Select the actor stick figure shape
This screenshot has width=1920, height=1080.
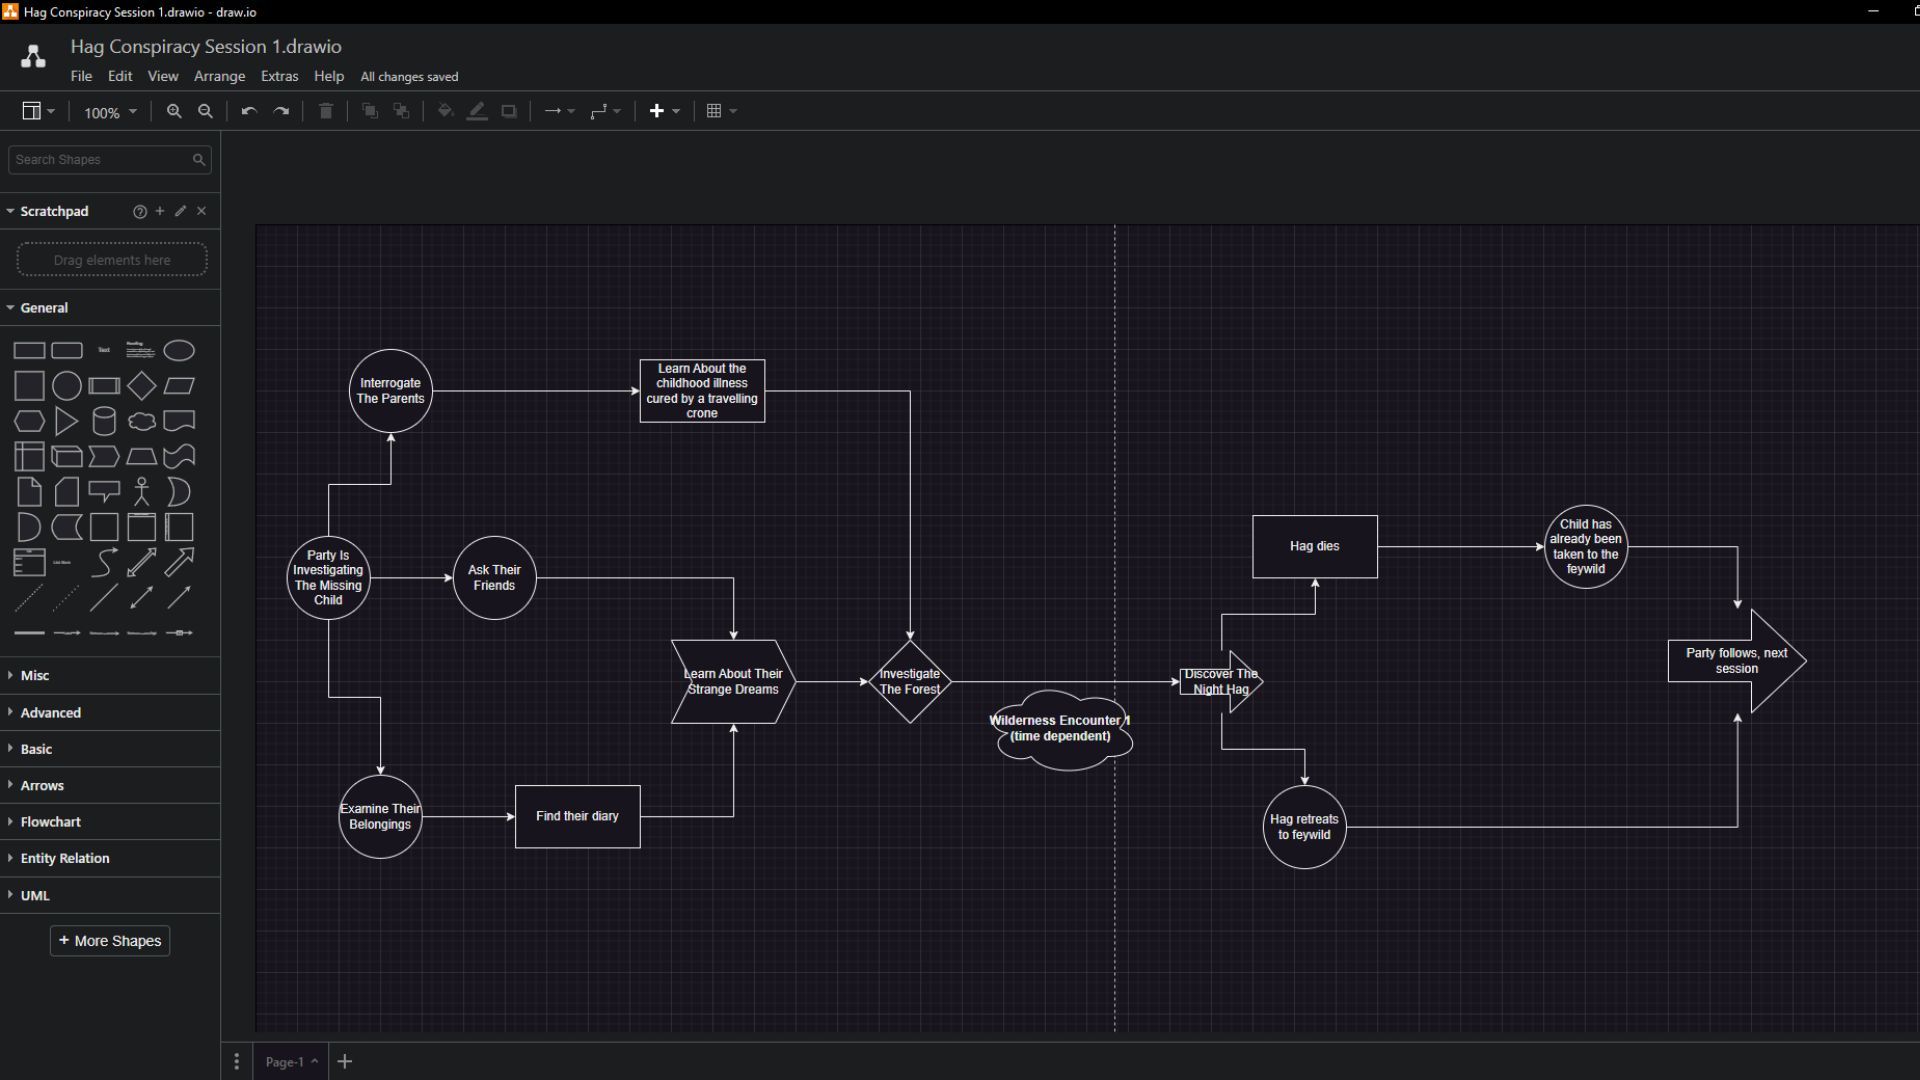tap(142, 492)
